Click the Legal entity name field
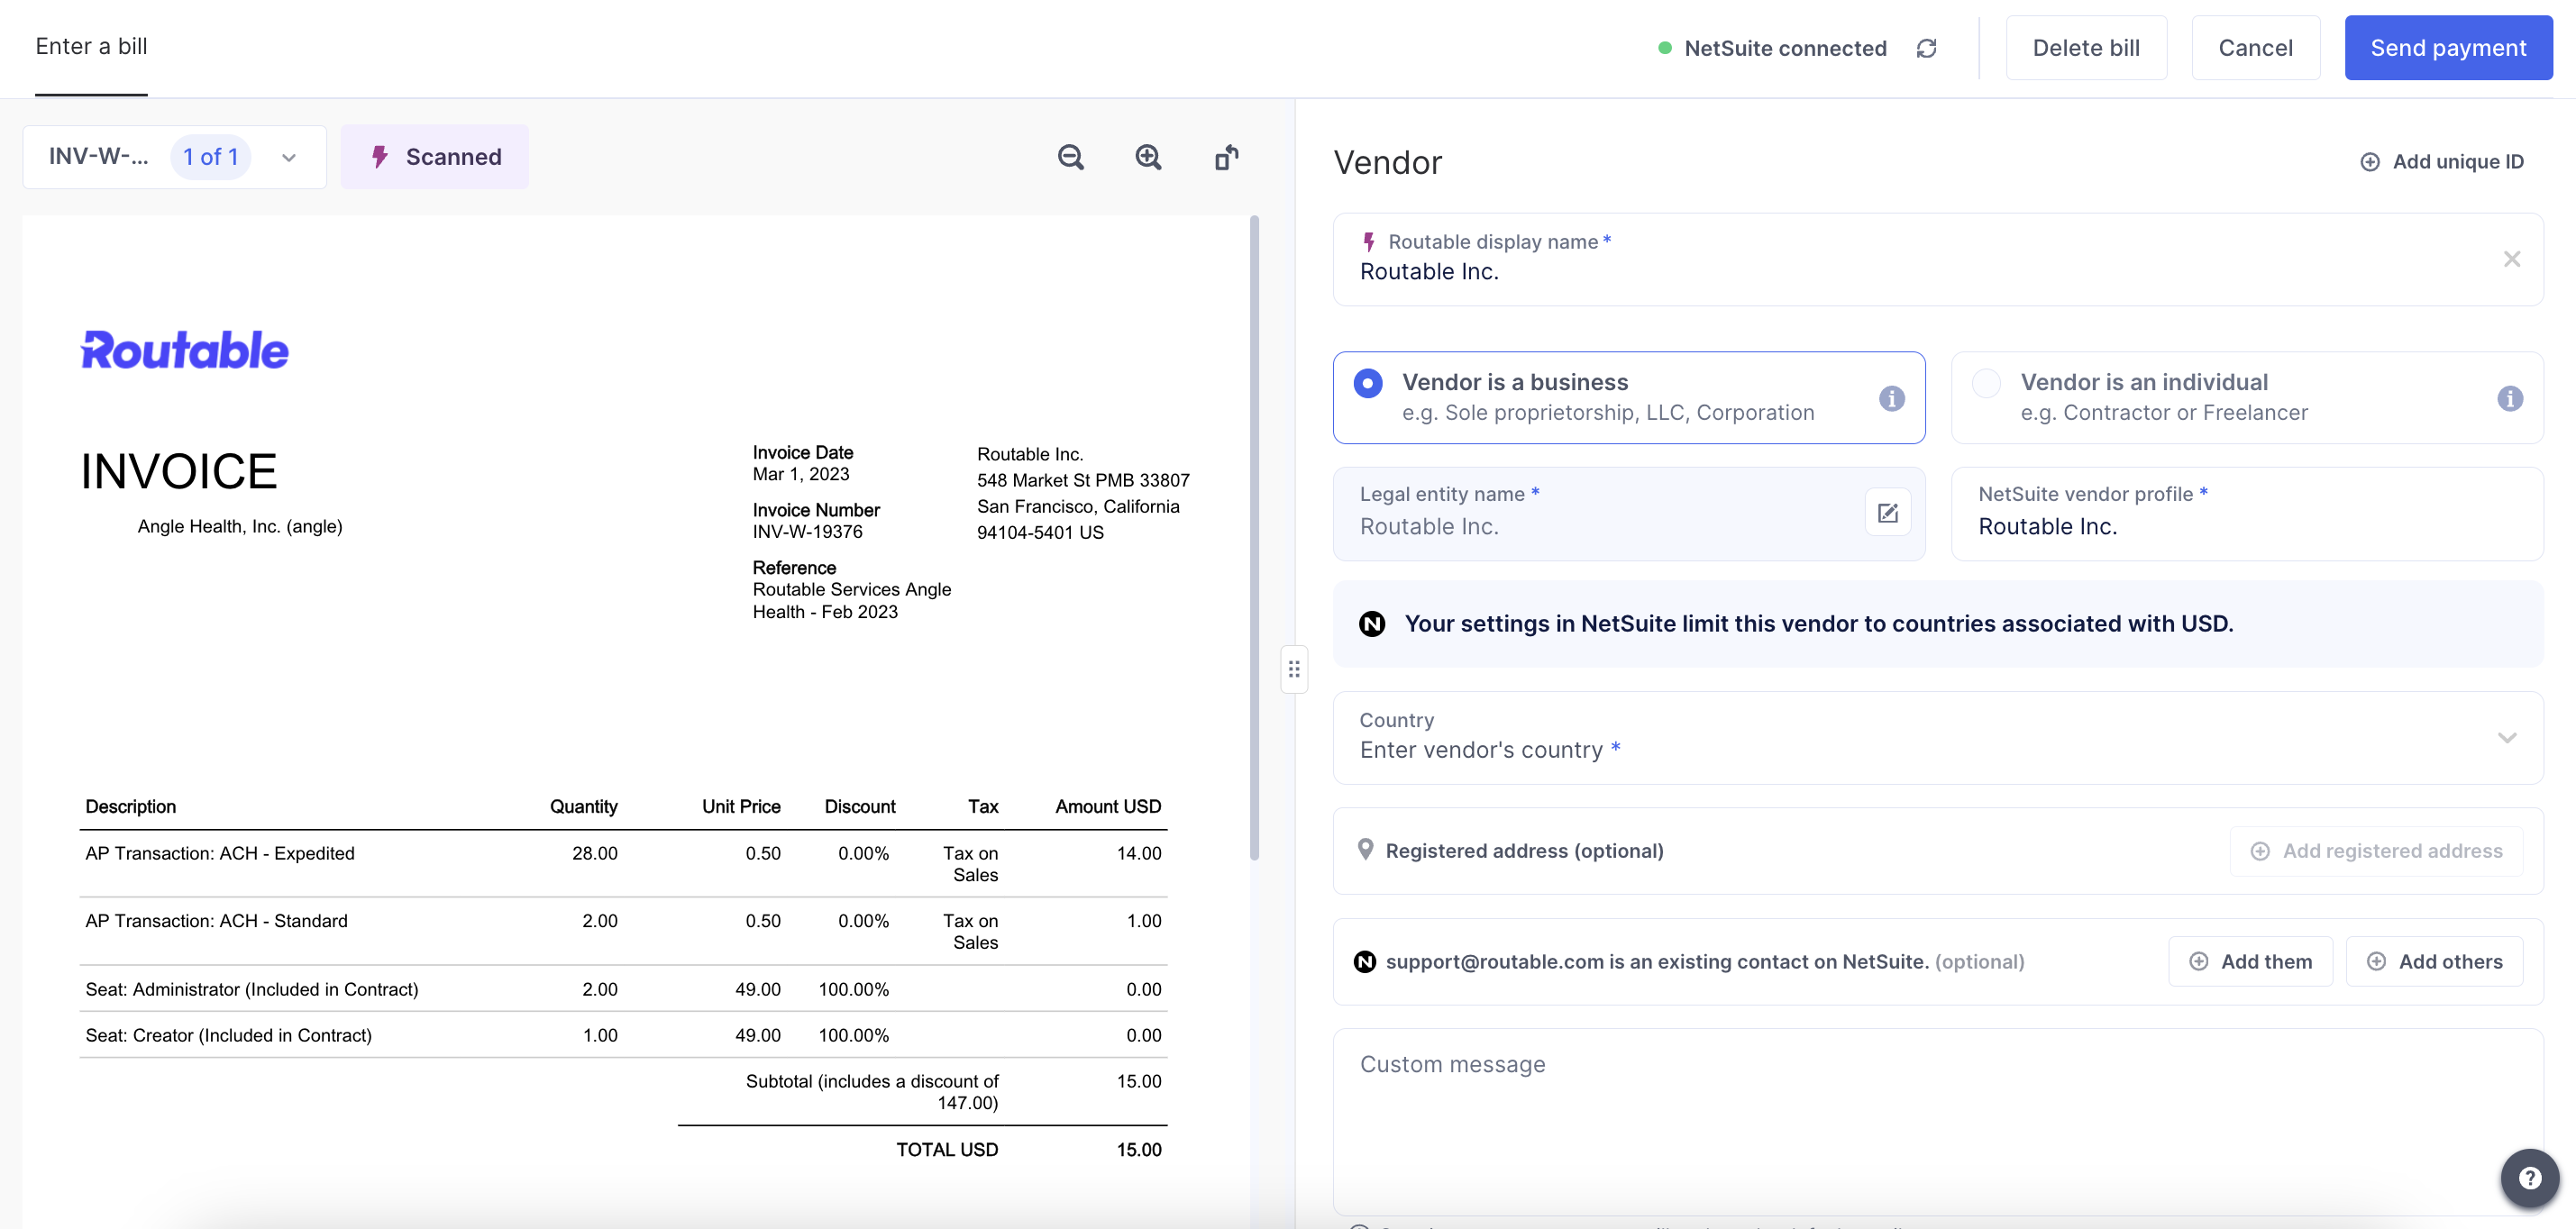Screen dimensions: 2576x1229 coord(1628,513)
